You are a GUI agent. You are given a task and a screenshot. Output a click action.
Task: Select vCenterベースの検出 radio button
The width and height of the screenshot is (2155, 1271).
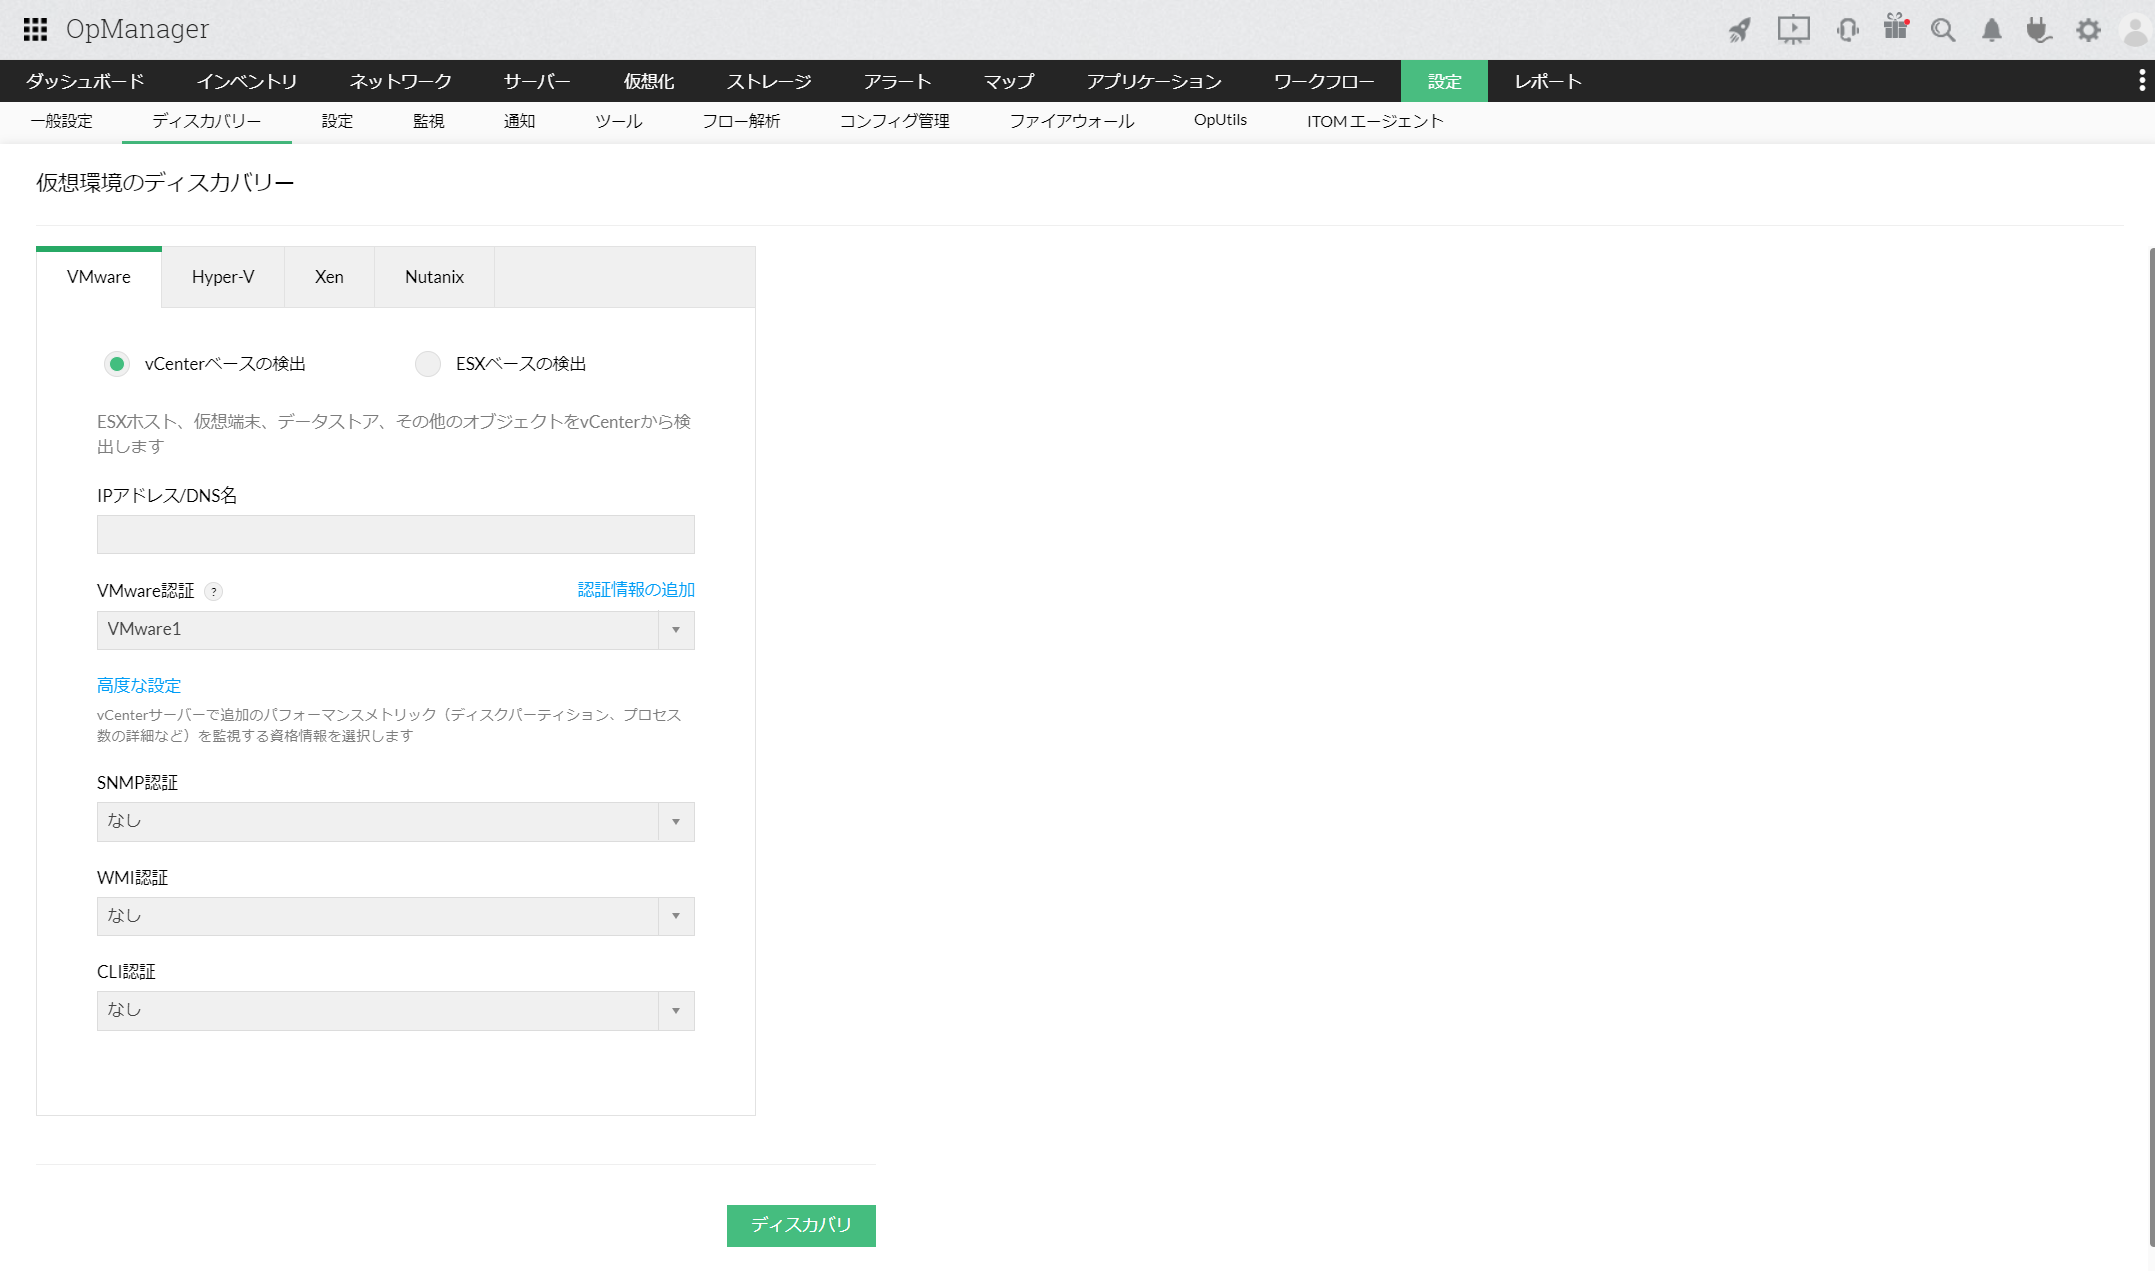pyautogui.click(x=117, y=364)
